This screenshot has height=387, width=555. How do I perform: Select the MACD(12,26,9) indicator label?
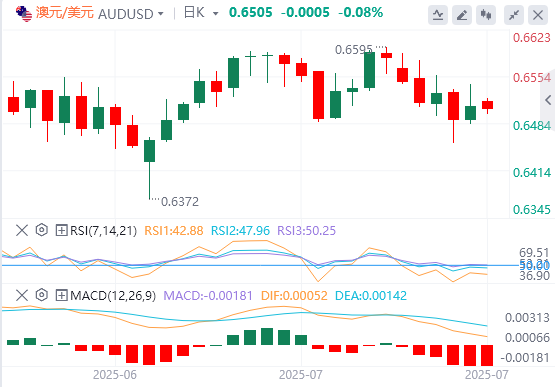pos(113,296)
